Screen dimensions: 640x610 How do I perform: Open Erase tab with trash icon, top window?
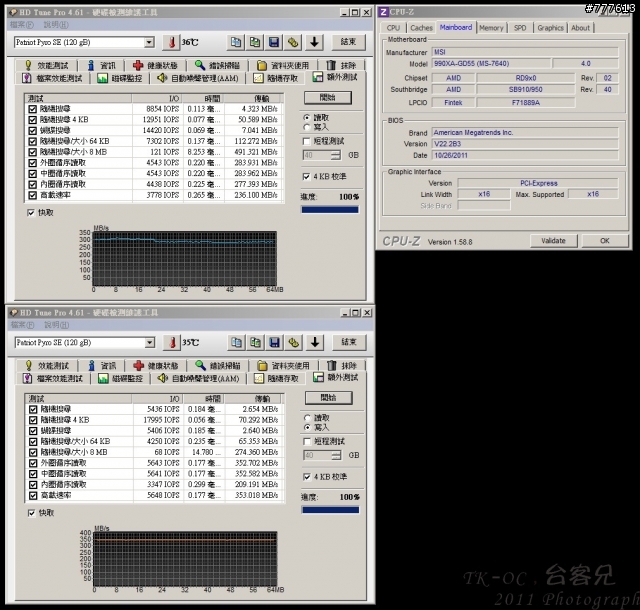pos(342,65)
